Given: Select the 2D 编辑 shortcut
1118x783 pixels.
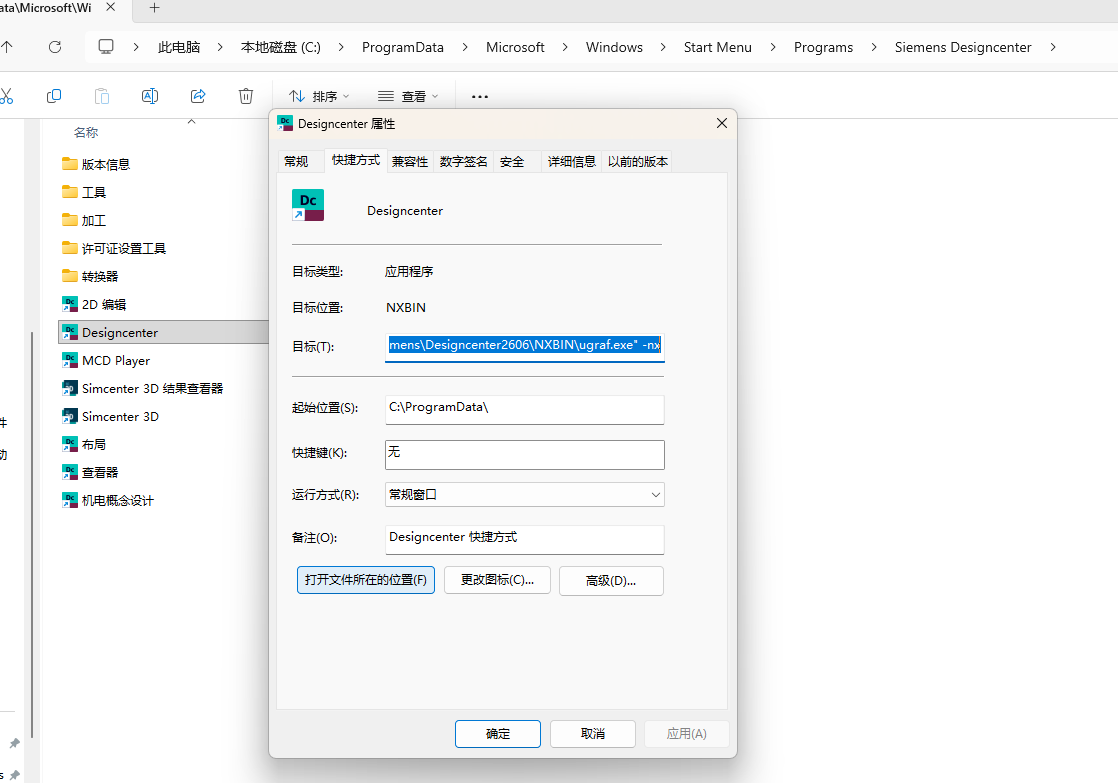Looking at the screenshot, I should coord(93,304).
